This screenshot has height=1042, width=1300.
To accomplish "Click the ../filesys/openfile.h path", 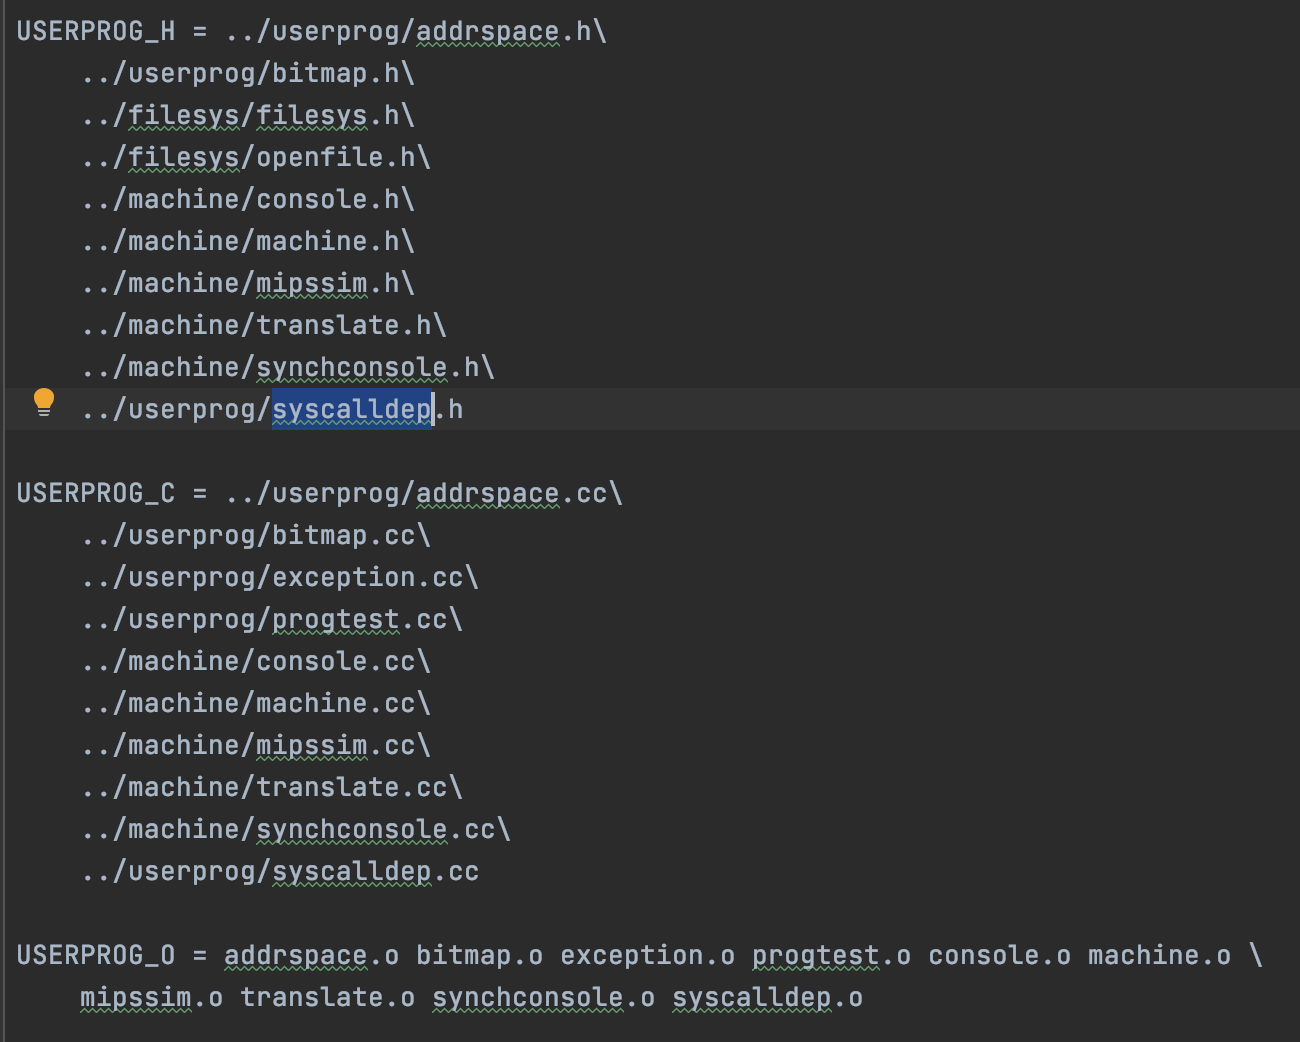I will tap(255, 158).
